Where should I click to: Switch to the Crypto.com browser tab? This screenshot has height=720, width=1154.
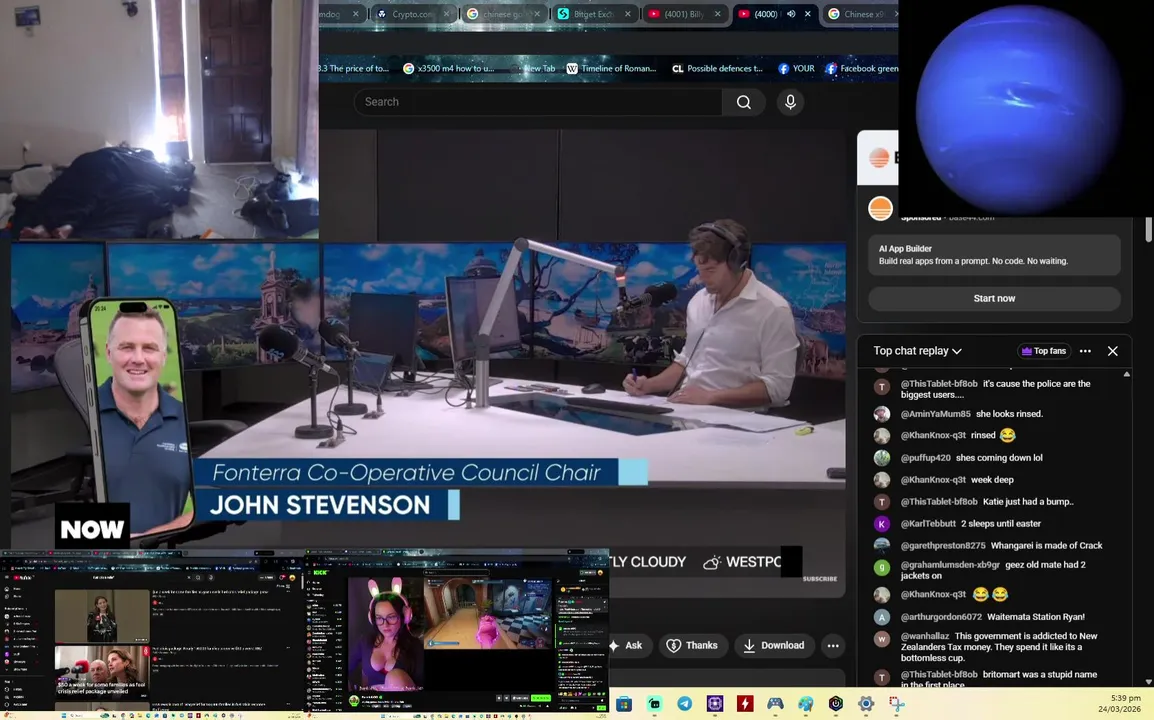412,14
